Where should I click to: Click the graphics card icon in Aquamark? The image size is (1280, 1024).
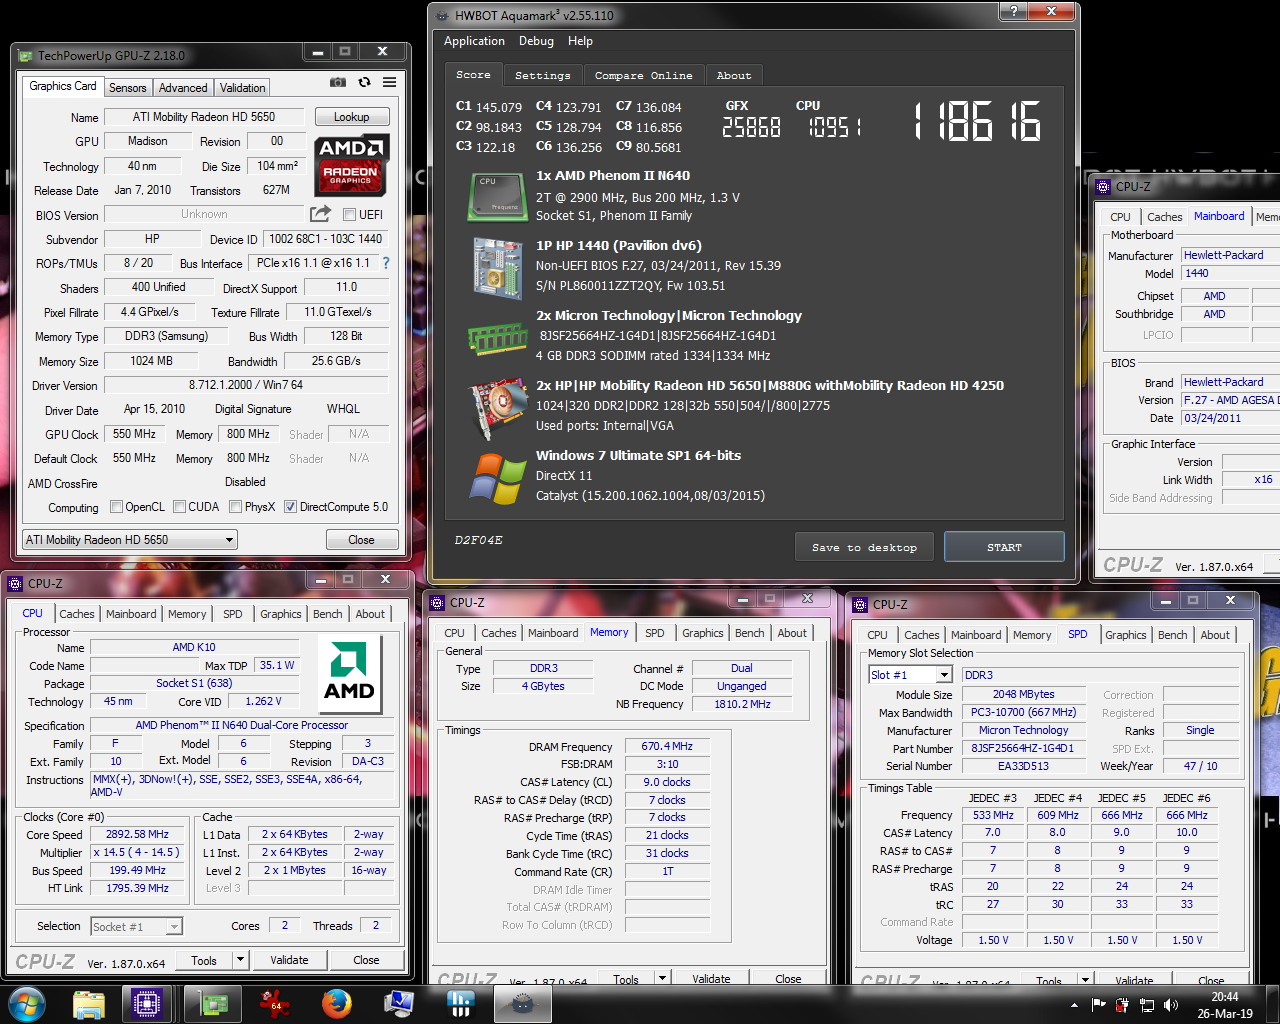497,408
